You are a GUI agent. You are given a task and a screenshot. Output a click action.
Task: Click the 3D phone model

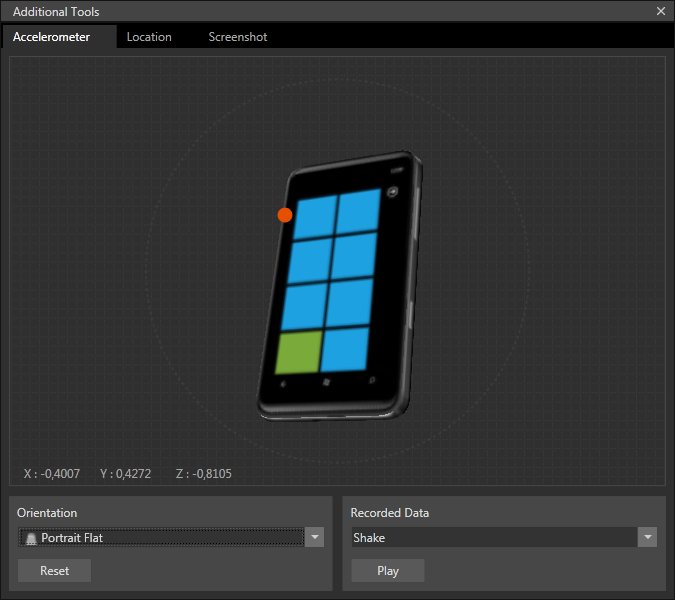click(340, 285)
